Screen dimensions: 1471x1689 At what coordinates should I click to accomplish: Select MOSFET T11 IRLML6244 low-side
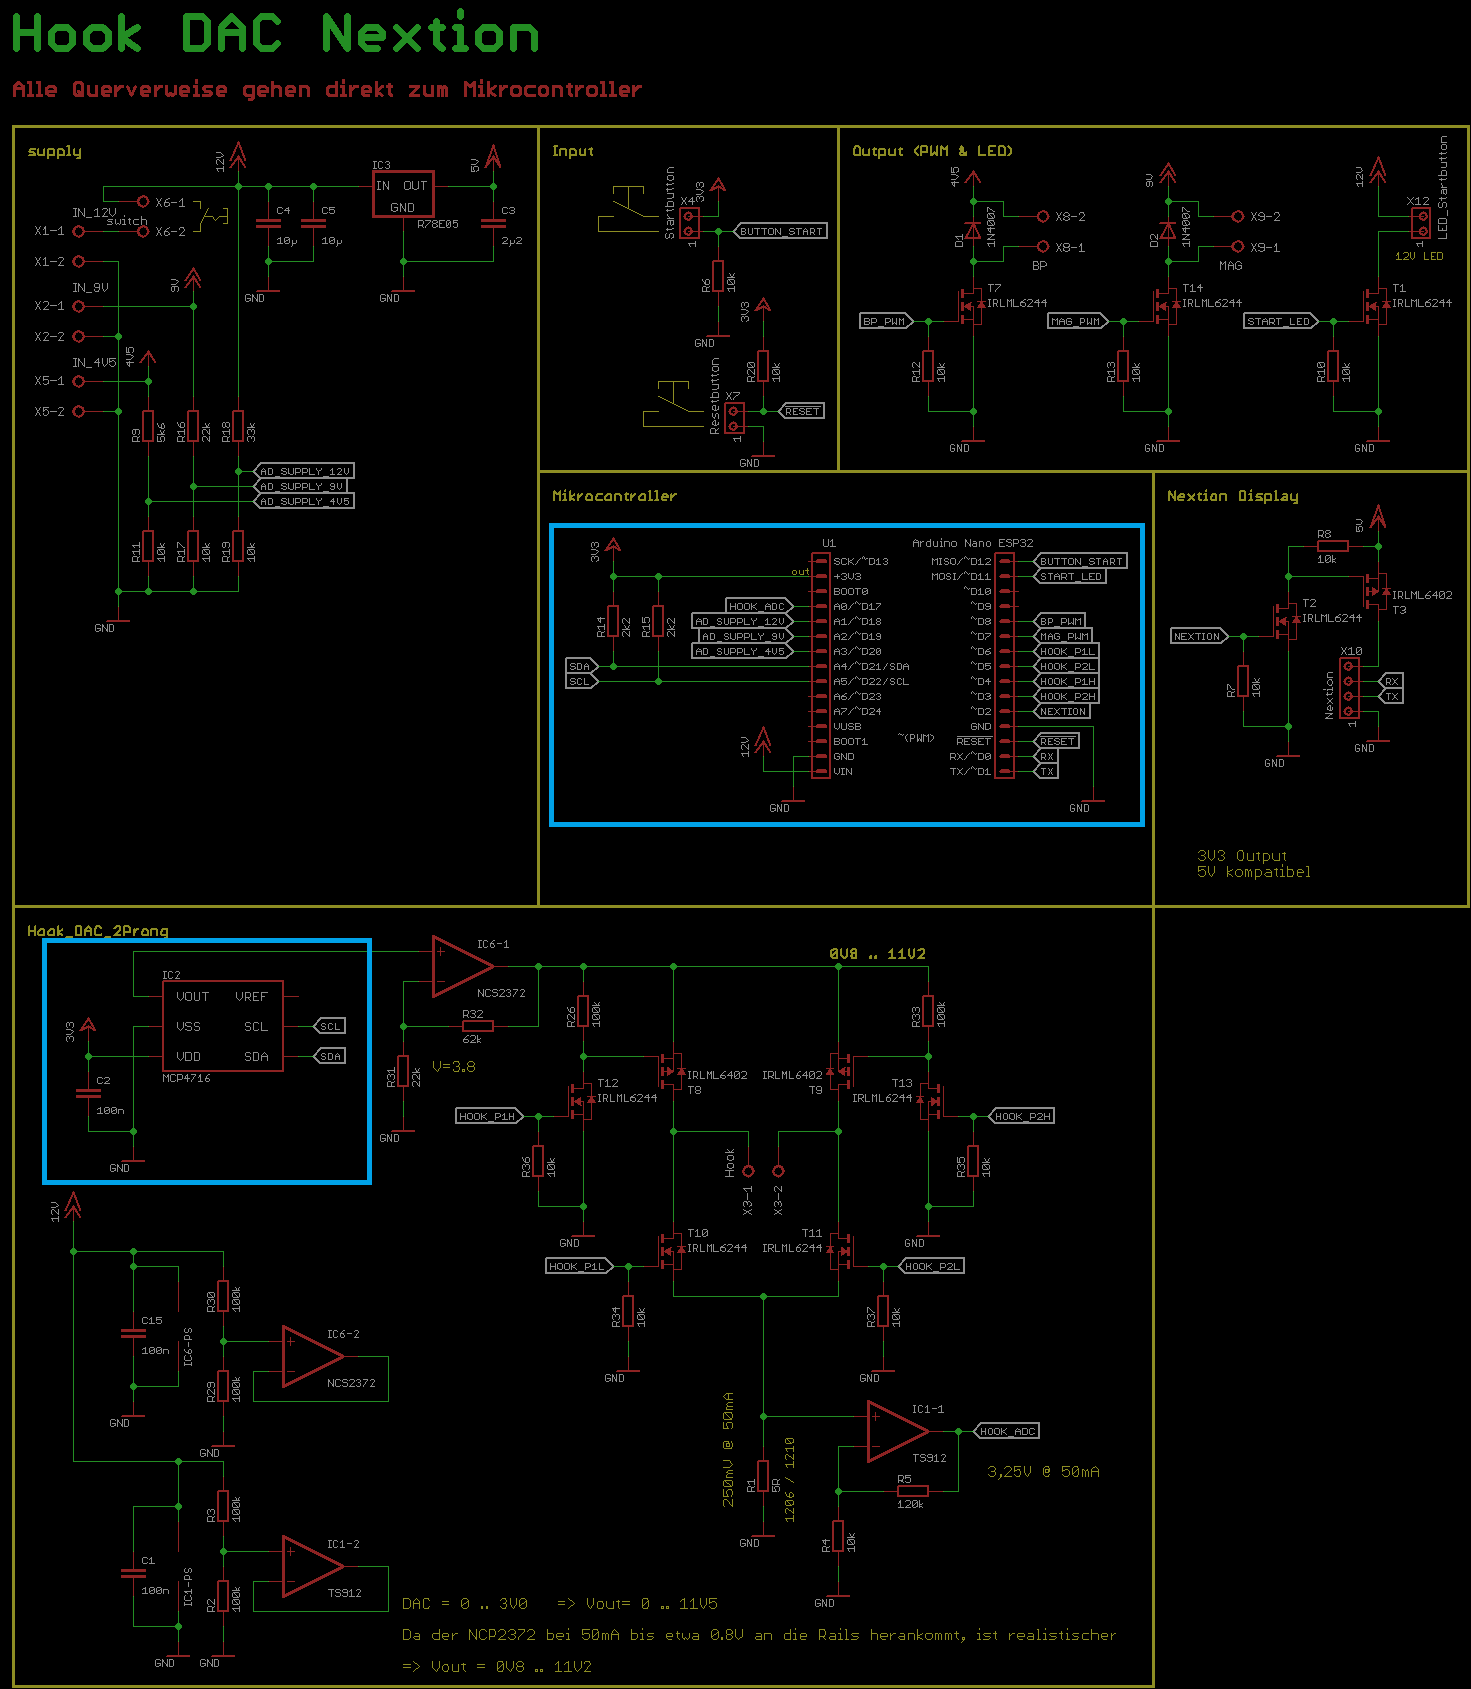coord(841,1250)
